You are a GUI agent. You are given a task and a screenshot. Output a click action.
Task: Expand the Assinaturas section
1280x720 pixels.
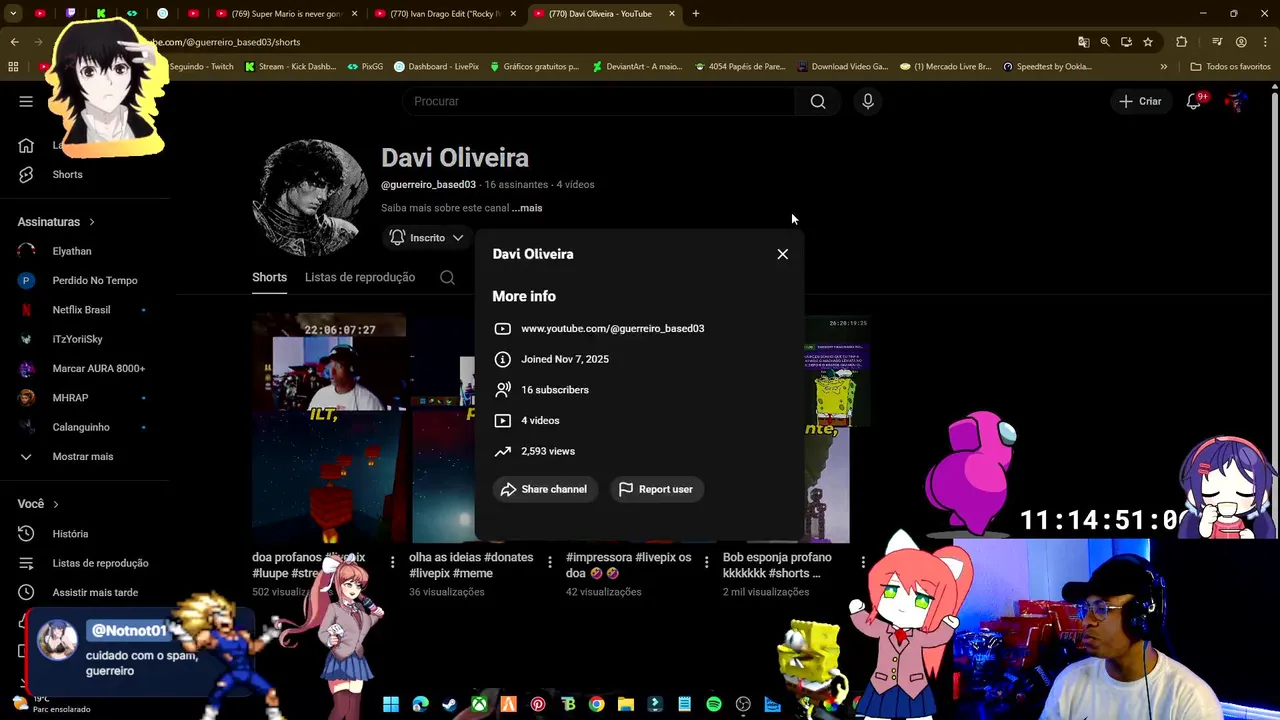(56, 222)
